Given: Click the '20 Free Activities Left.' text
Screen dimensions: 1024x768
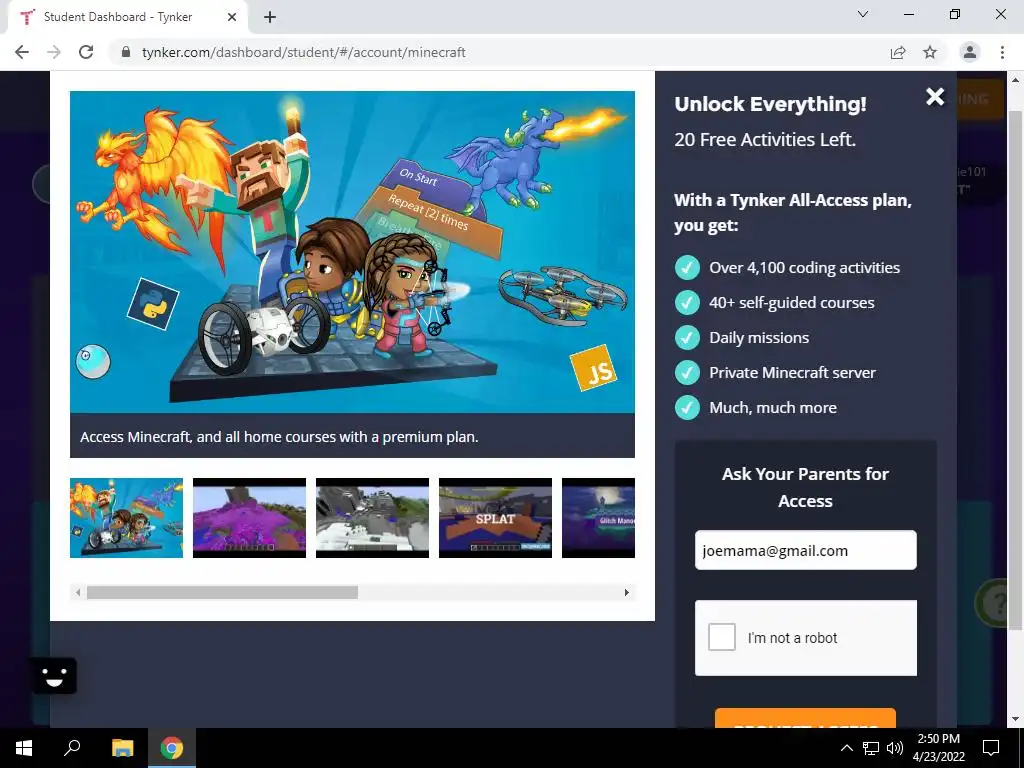Looking at the screenshot, I should (x=765, y=139).
